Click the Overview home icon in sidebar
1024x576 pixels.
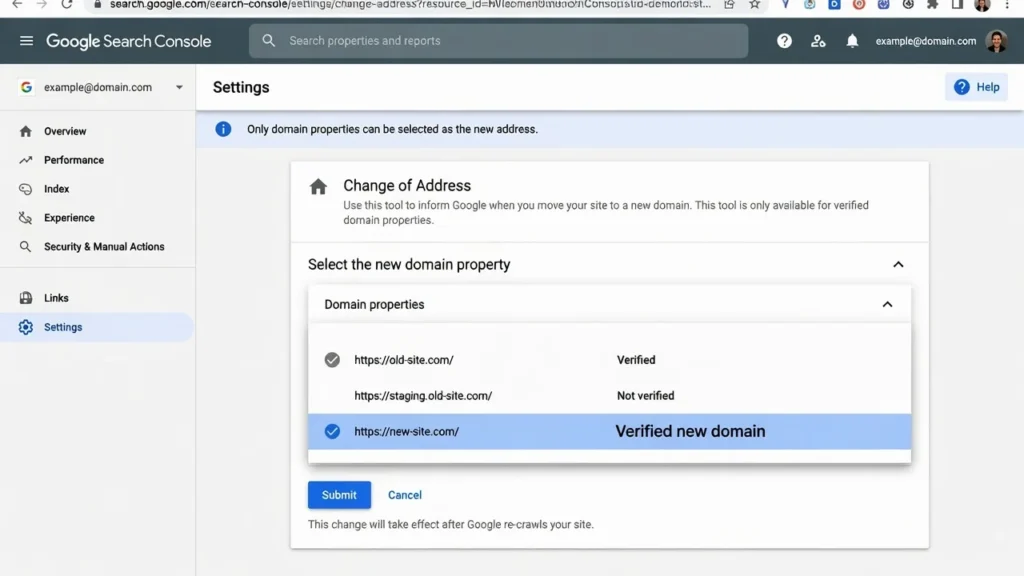click(x=25, y=131)
